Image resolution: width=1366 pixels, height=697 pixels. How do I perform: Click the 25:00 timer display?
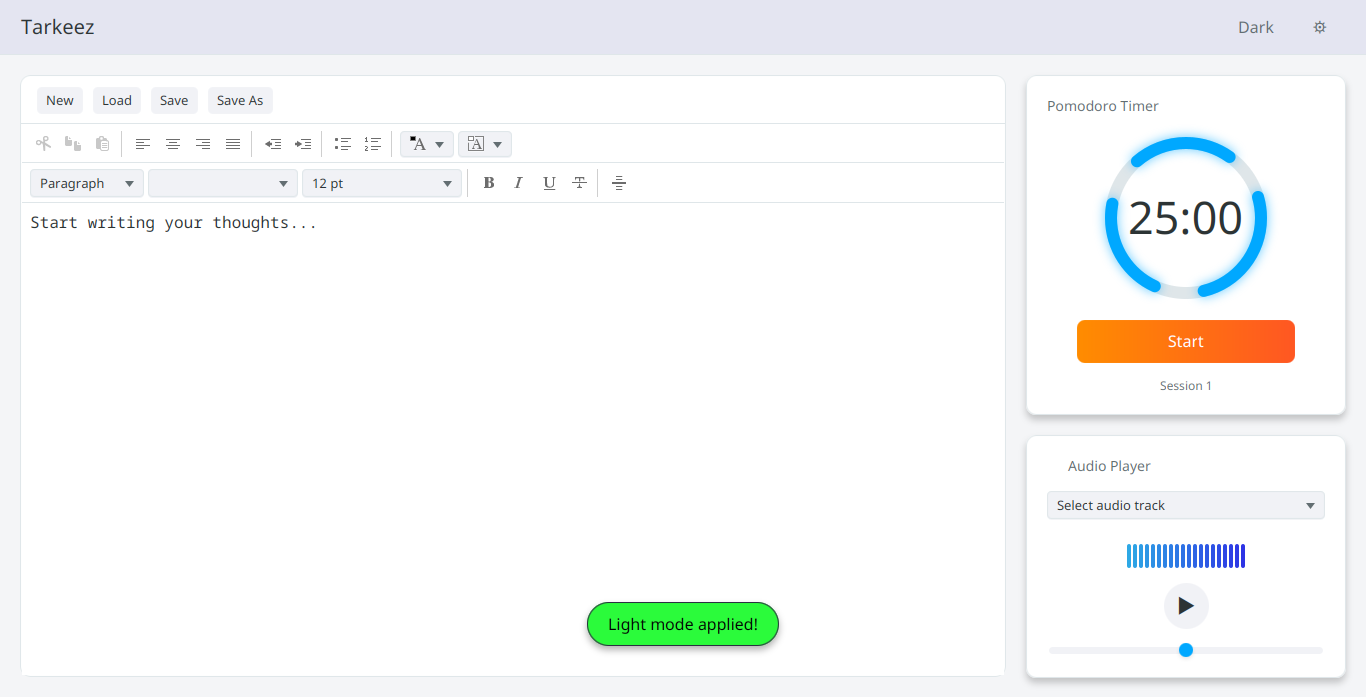tap(1186, 218)
